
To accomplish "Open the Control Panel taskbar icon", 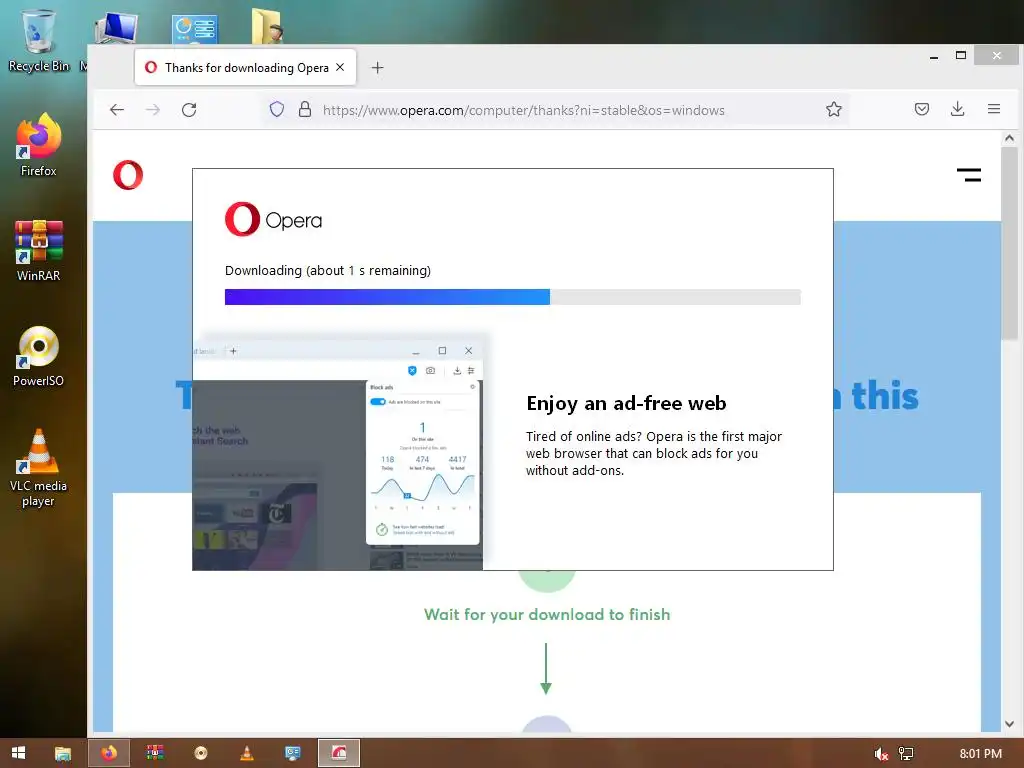I will (x=293, y=753).
